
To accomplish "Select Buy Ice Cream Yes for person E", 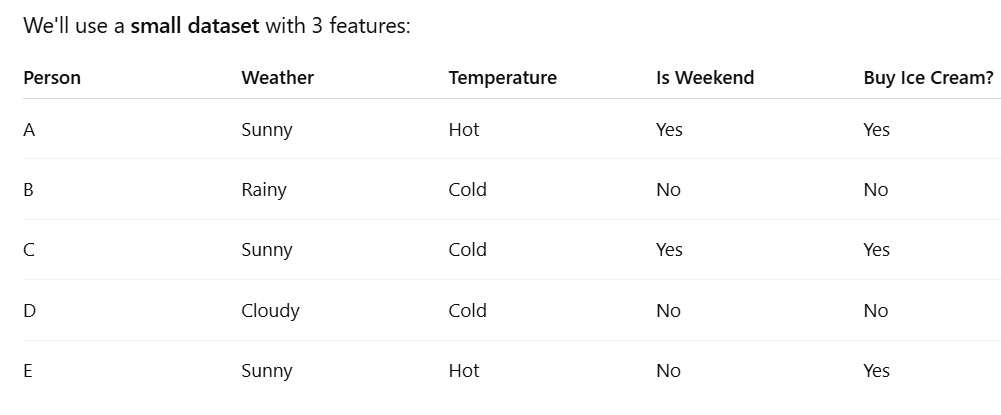I will coord(877,371).
